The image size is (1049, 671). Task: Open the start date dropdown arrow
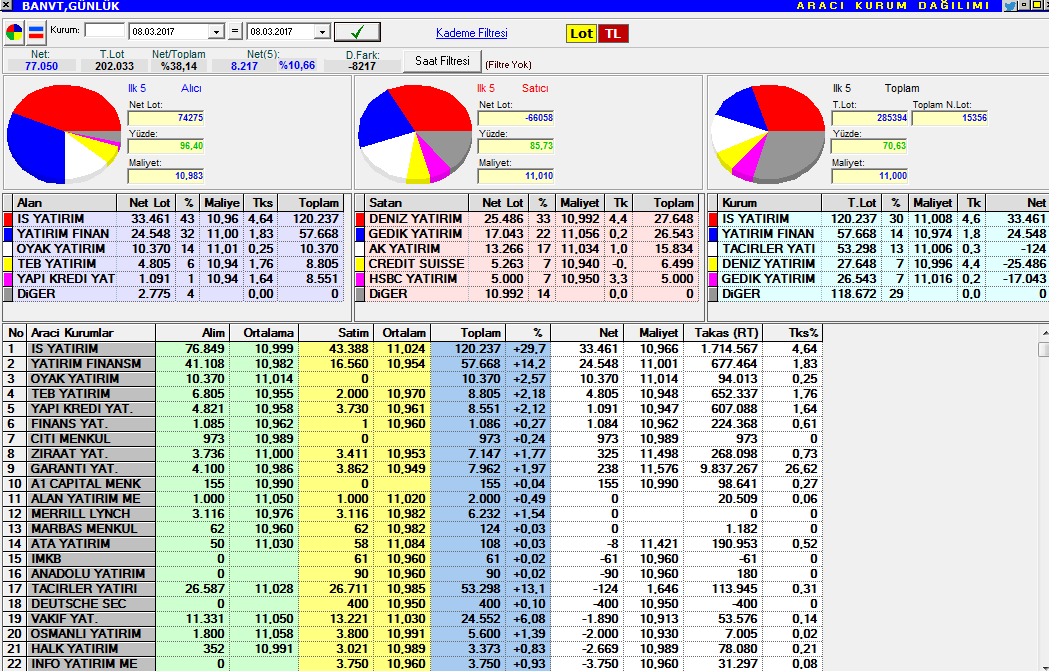[216, 31]
